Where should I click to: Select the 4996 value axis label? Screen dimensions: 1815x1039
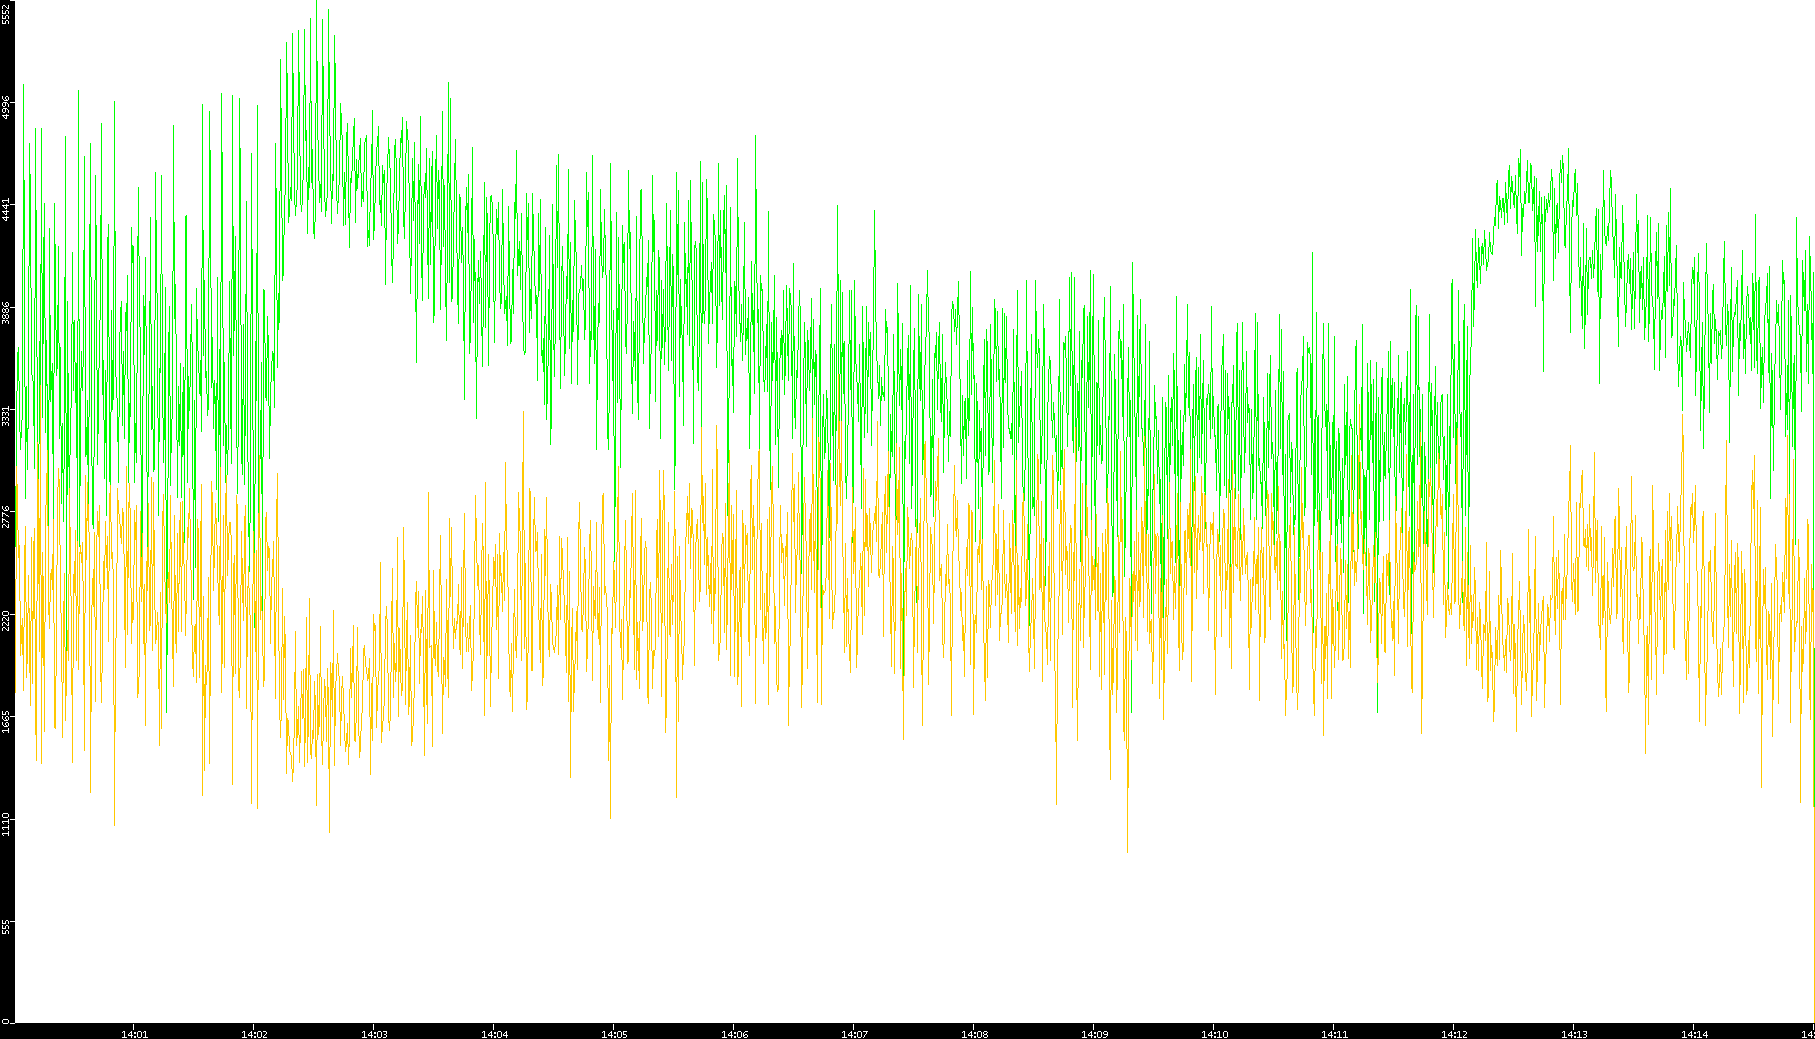[7, 107]
